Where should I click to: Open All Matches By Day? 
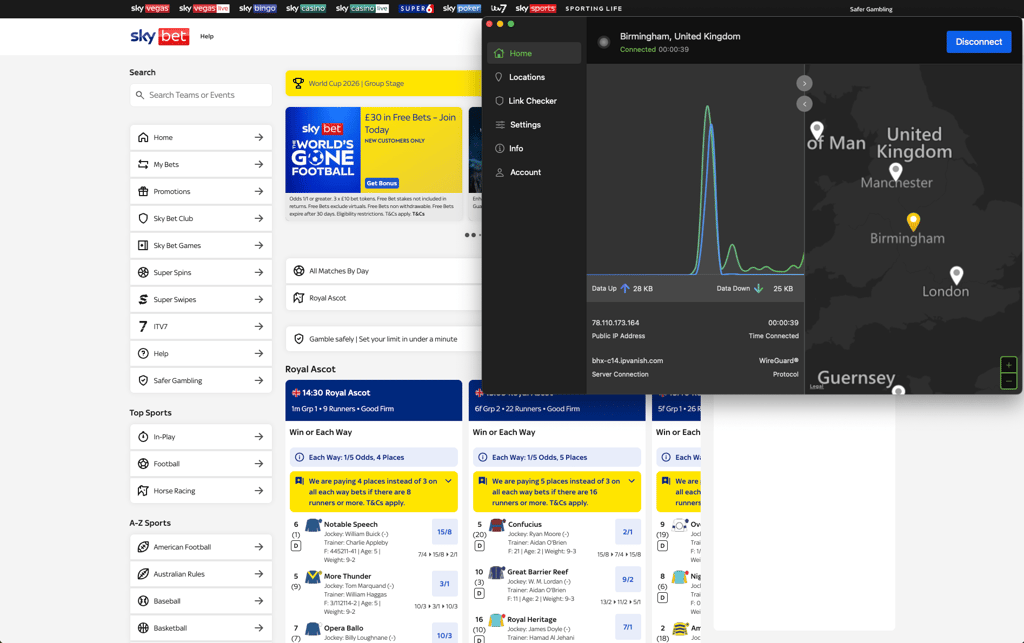pyautogui.click(x=383, y=271)
